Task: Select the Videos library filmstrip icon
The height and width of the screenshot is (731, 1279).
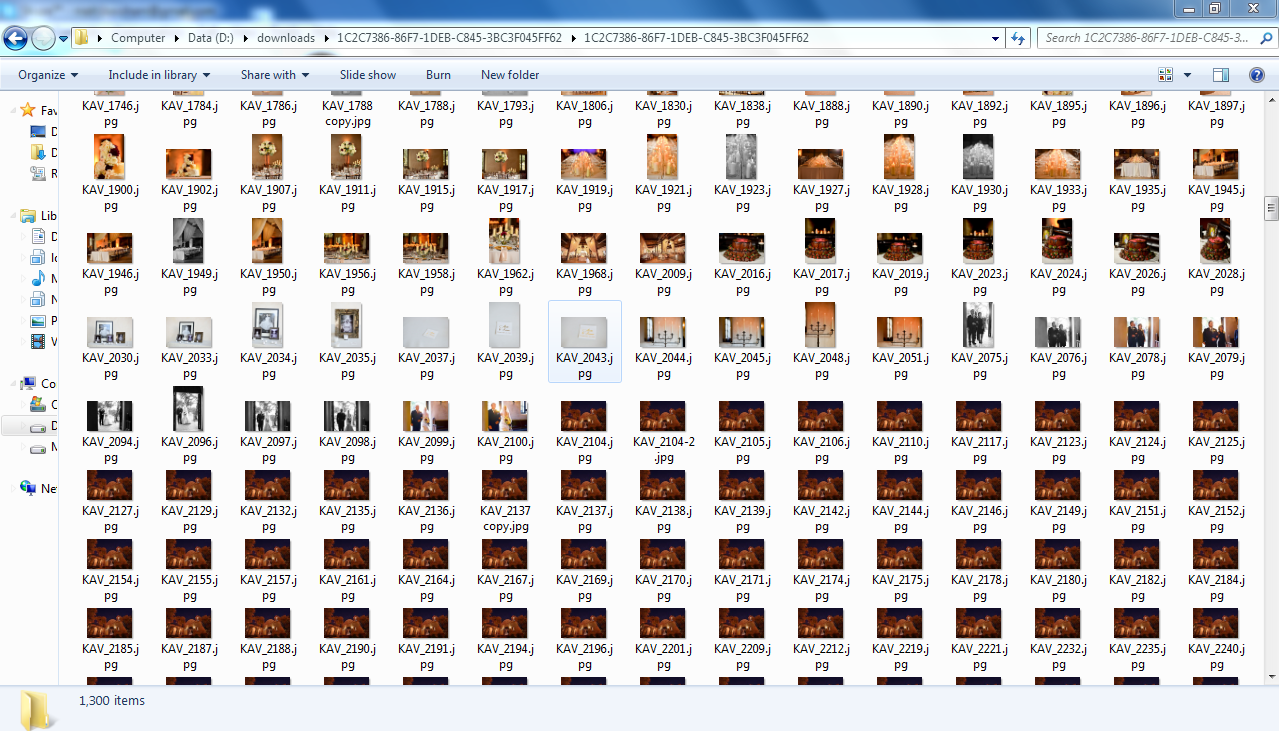Action: [x=38, y=342]
